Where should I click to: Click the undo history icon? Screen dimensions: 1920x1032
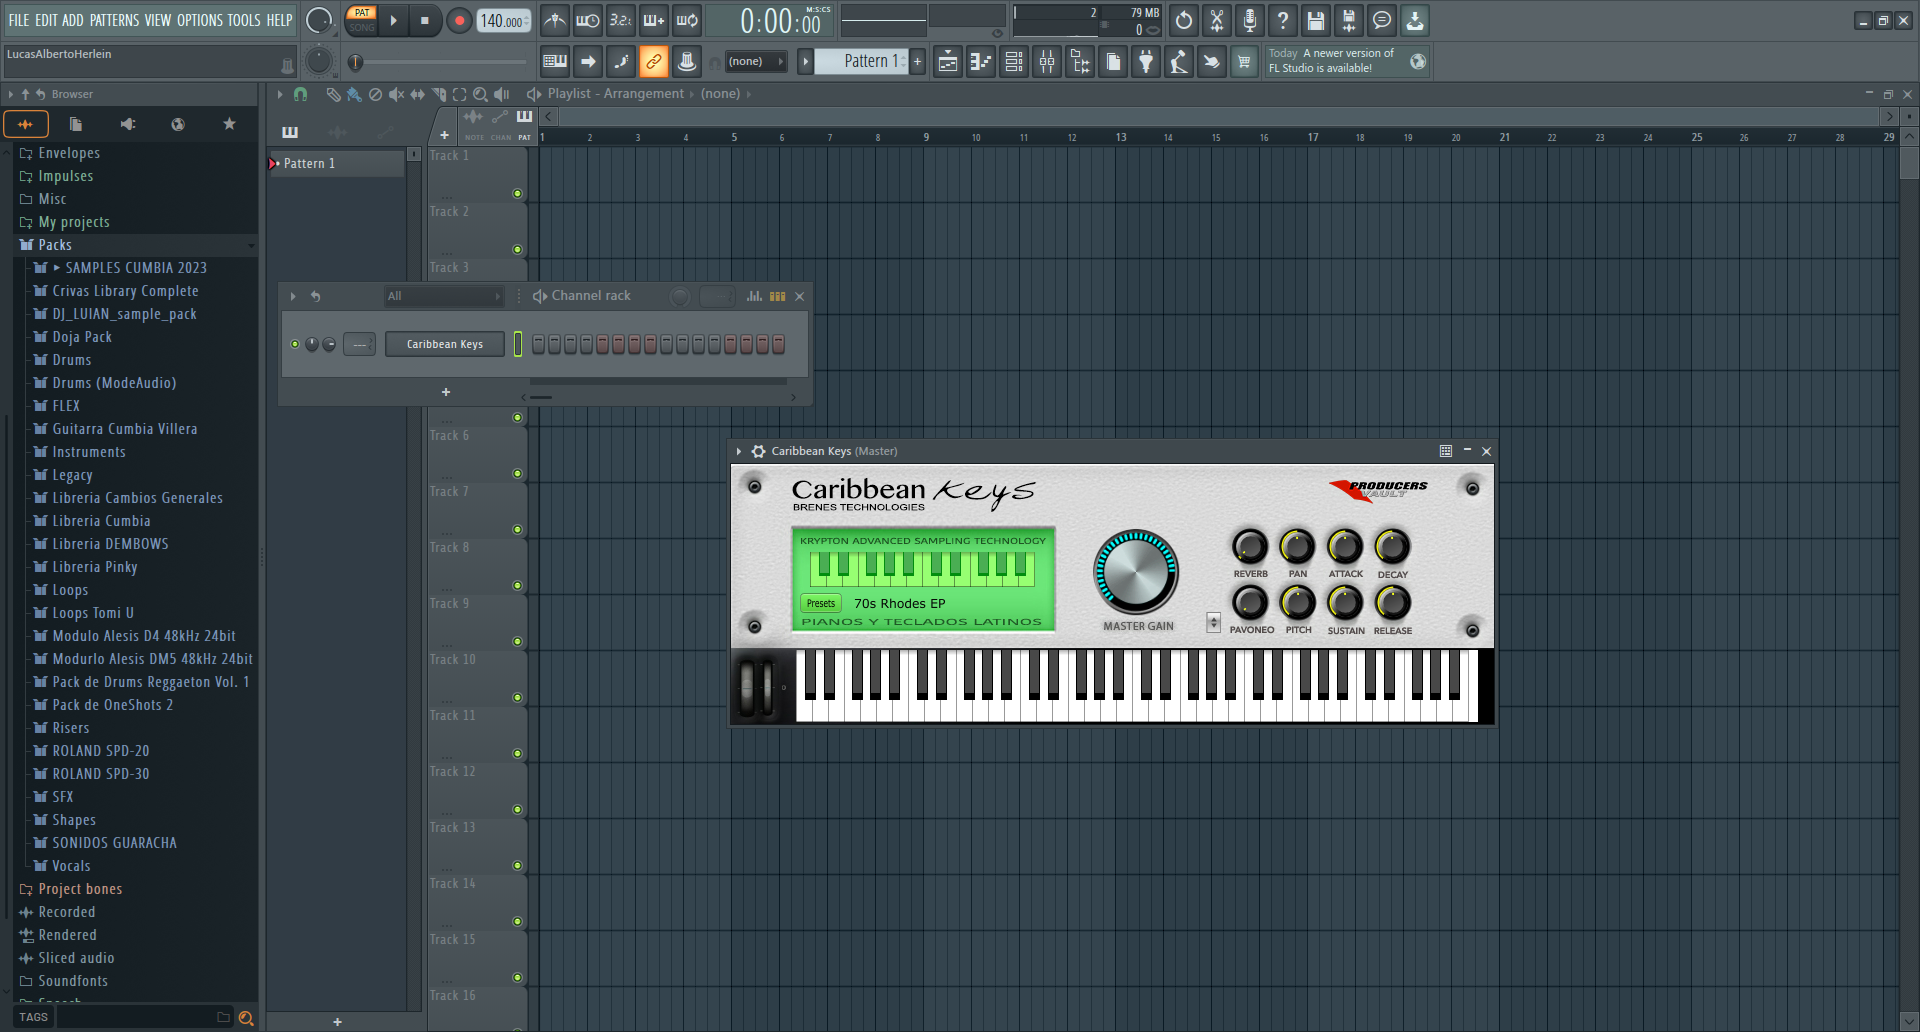click(x=1184, y=20)
